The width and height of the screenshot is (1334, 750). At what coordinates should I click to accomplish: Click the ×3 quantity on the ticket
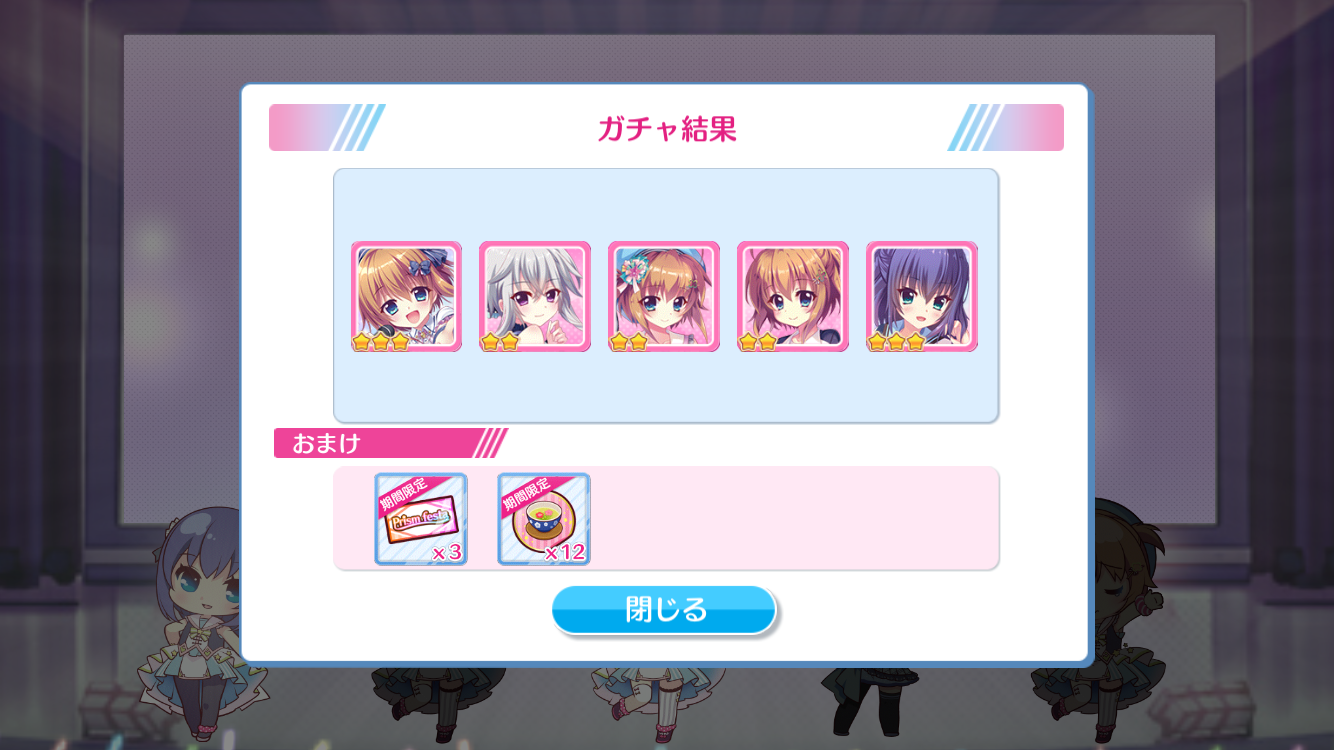(446, 552)
